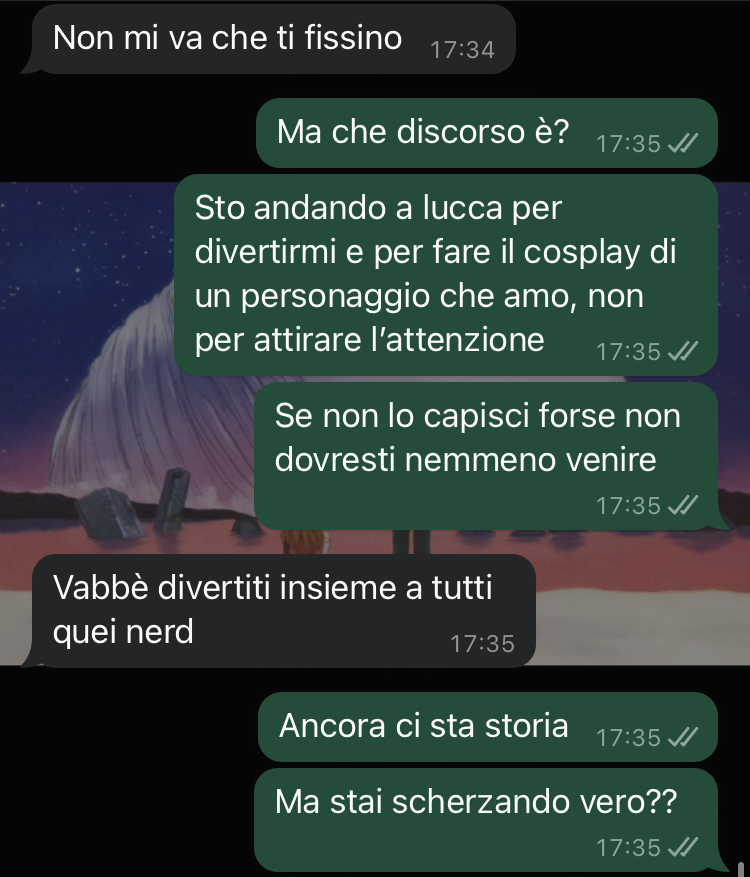Viewport: 750px width, 877px height.
Task: Tap the timestamp on "Ancora ci sta storia"
Action: (629, 737)
